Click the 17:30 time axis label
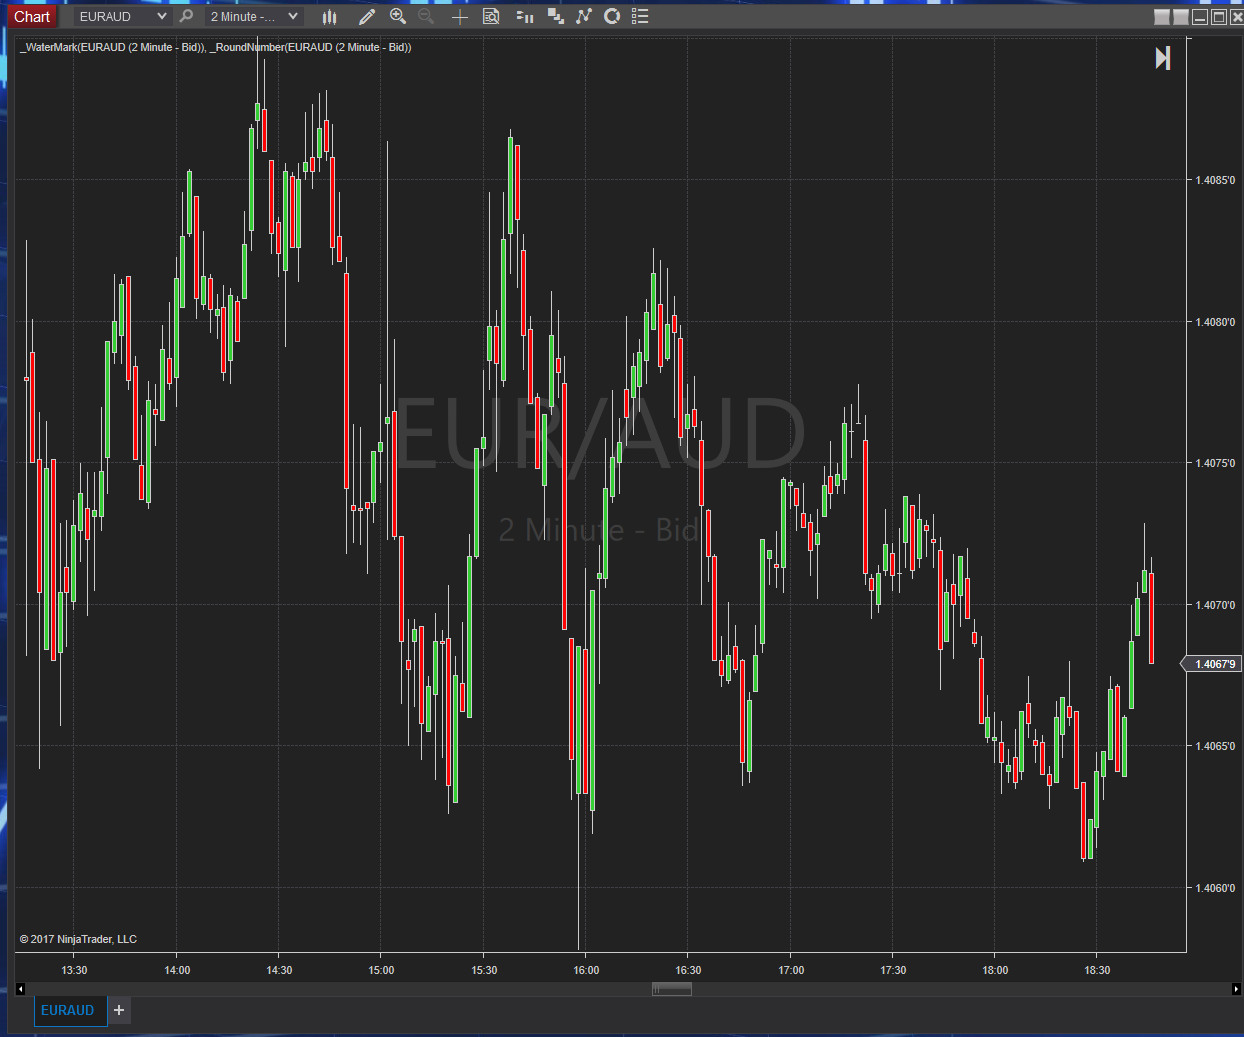The height and width of the screenshot is (1037, 1244). (x=893, y=970)
